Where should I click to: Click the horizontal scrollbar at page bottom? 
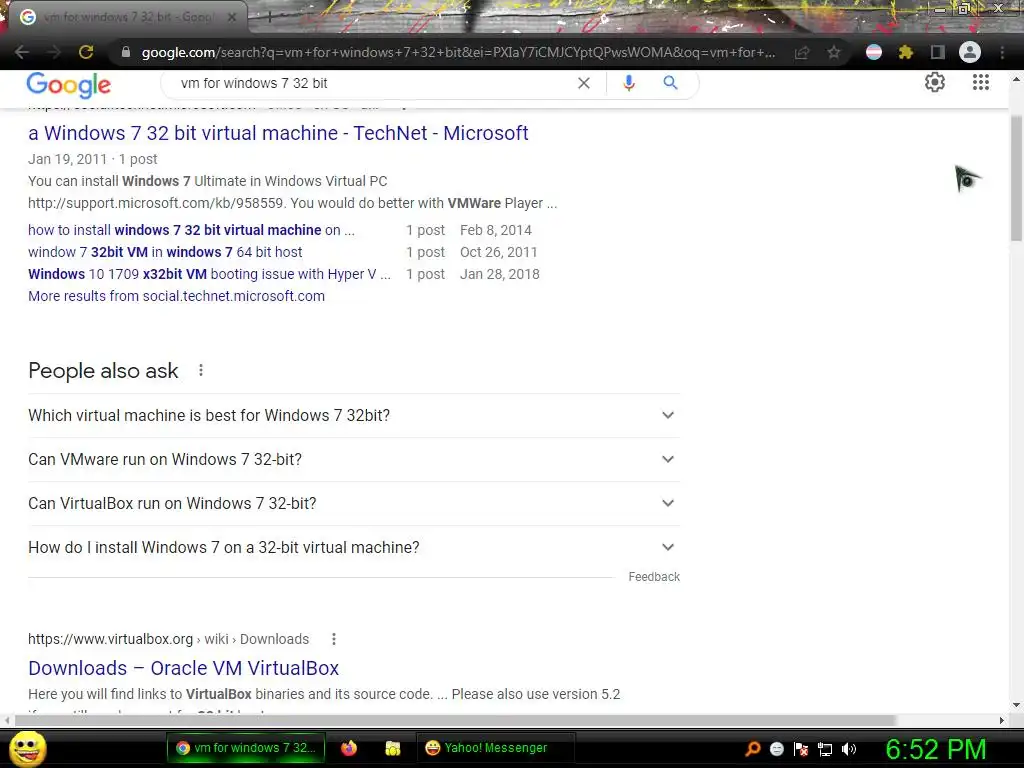(x=455, y=720)
